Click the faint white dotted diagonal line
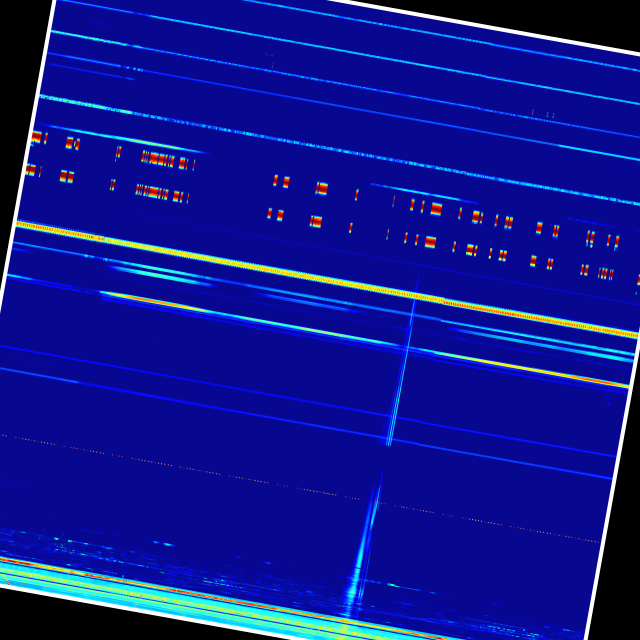 click(x=300, y=488)
